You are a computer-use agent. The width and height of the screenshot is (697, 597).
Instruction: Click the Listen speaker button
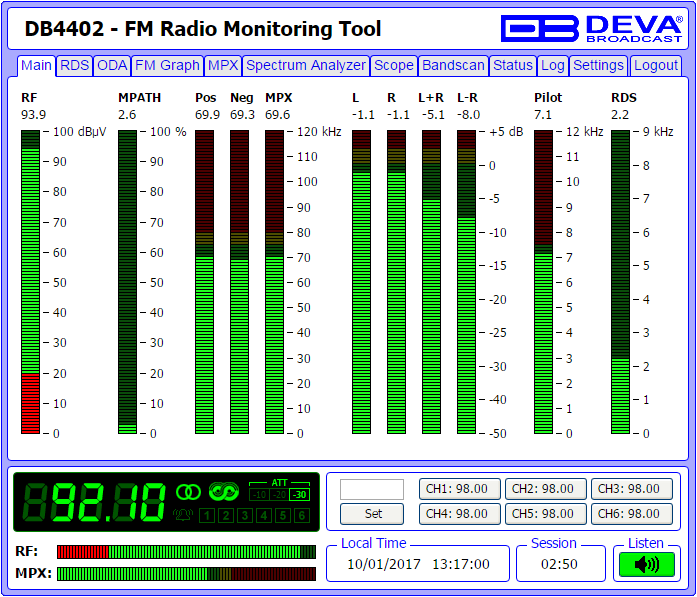647,564
